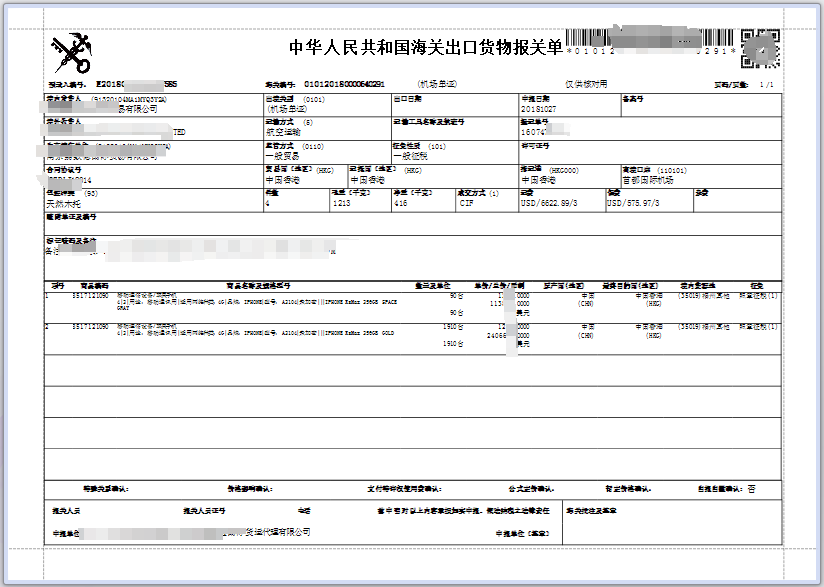This screenshot has width=824, height=587.
Task: Click levy nature 一般征税
Action: coord(410,156)
